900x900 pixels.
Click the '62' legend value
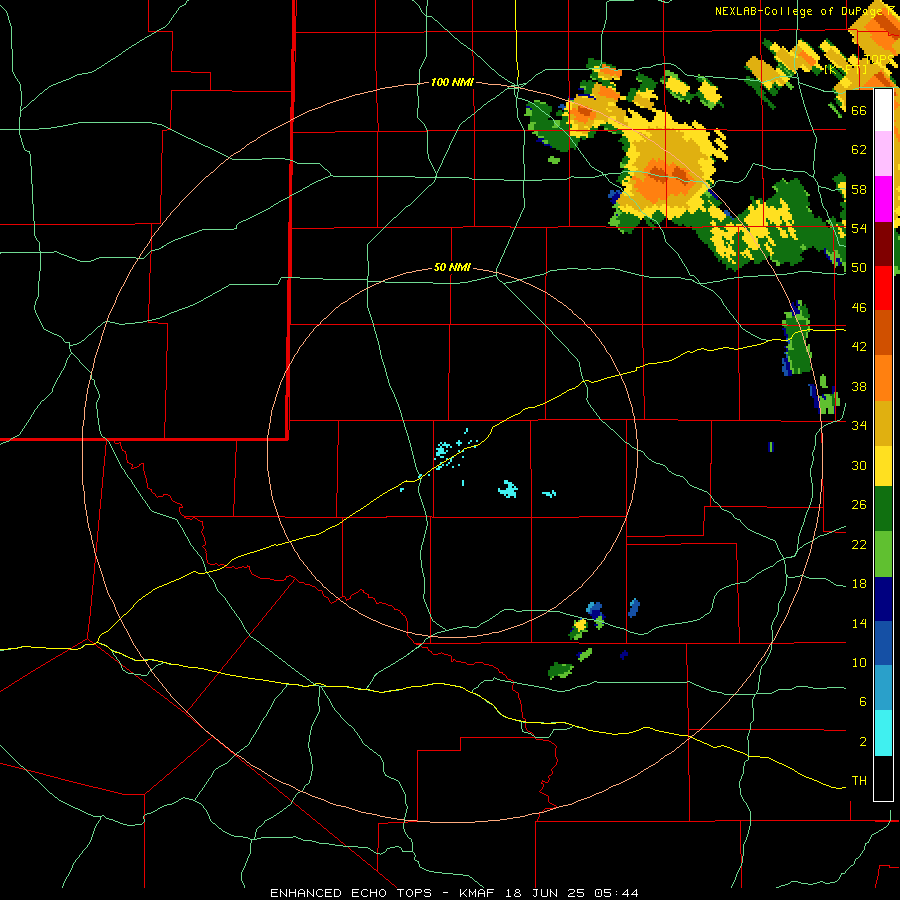[859, 150]
